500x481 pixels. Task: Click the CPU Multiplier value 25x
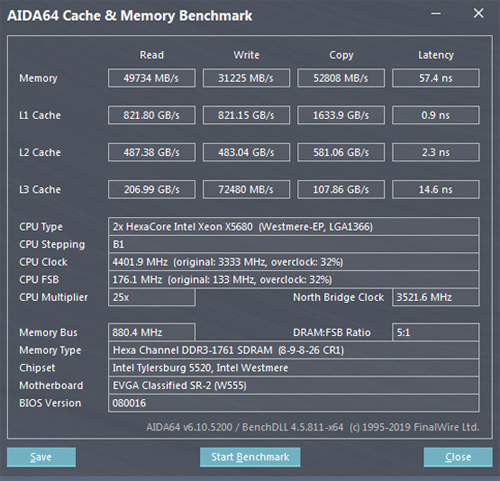pos(151,297)
